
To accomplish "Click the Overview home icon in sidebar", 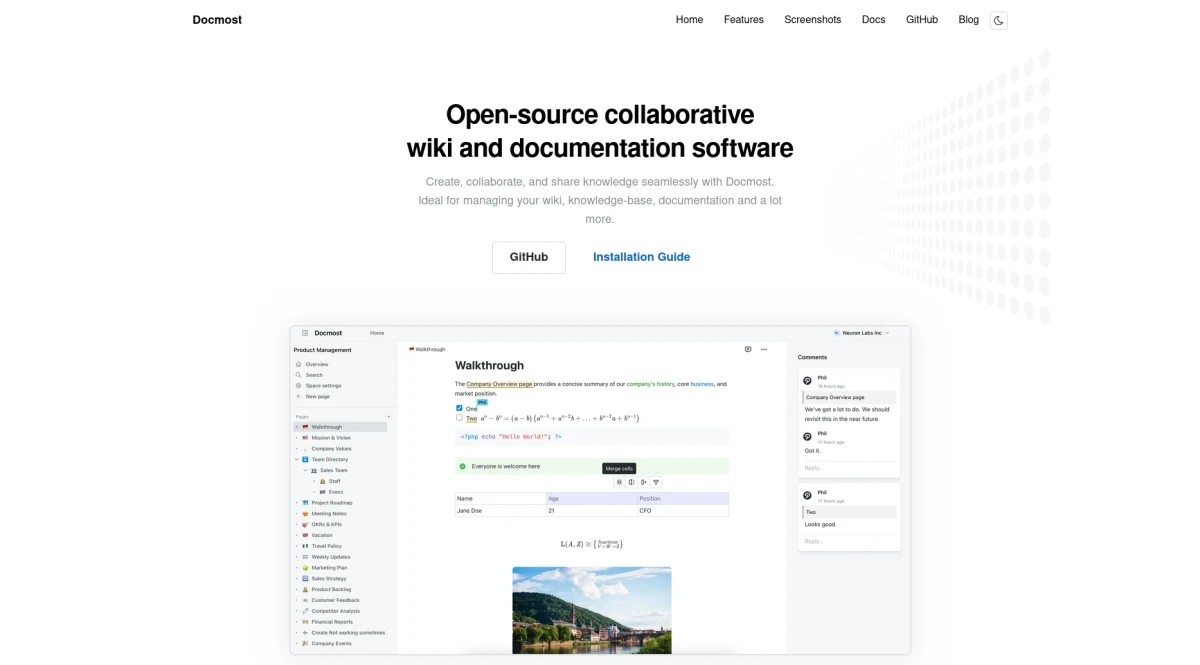I will pos(298,364).
